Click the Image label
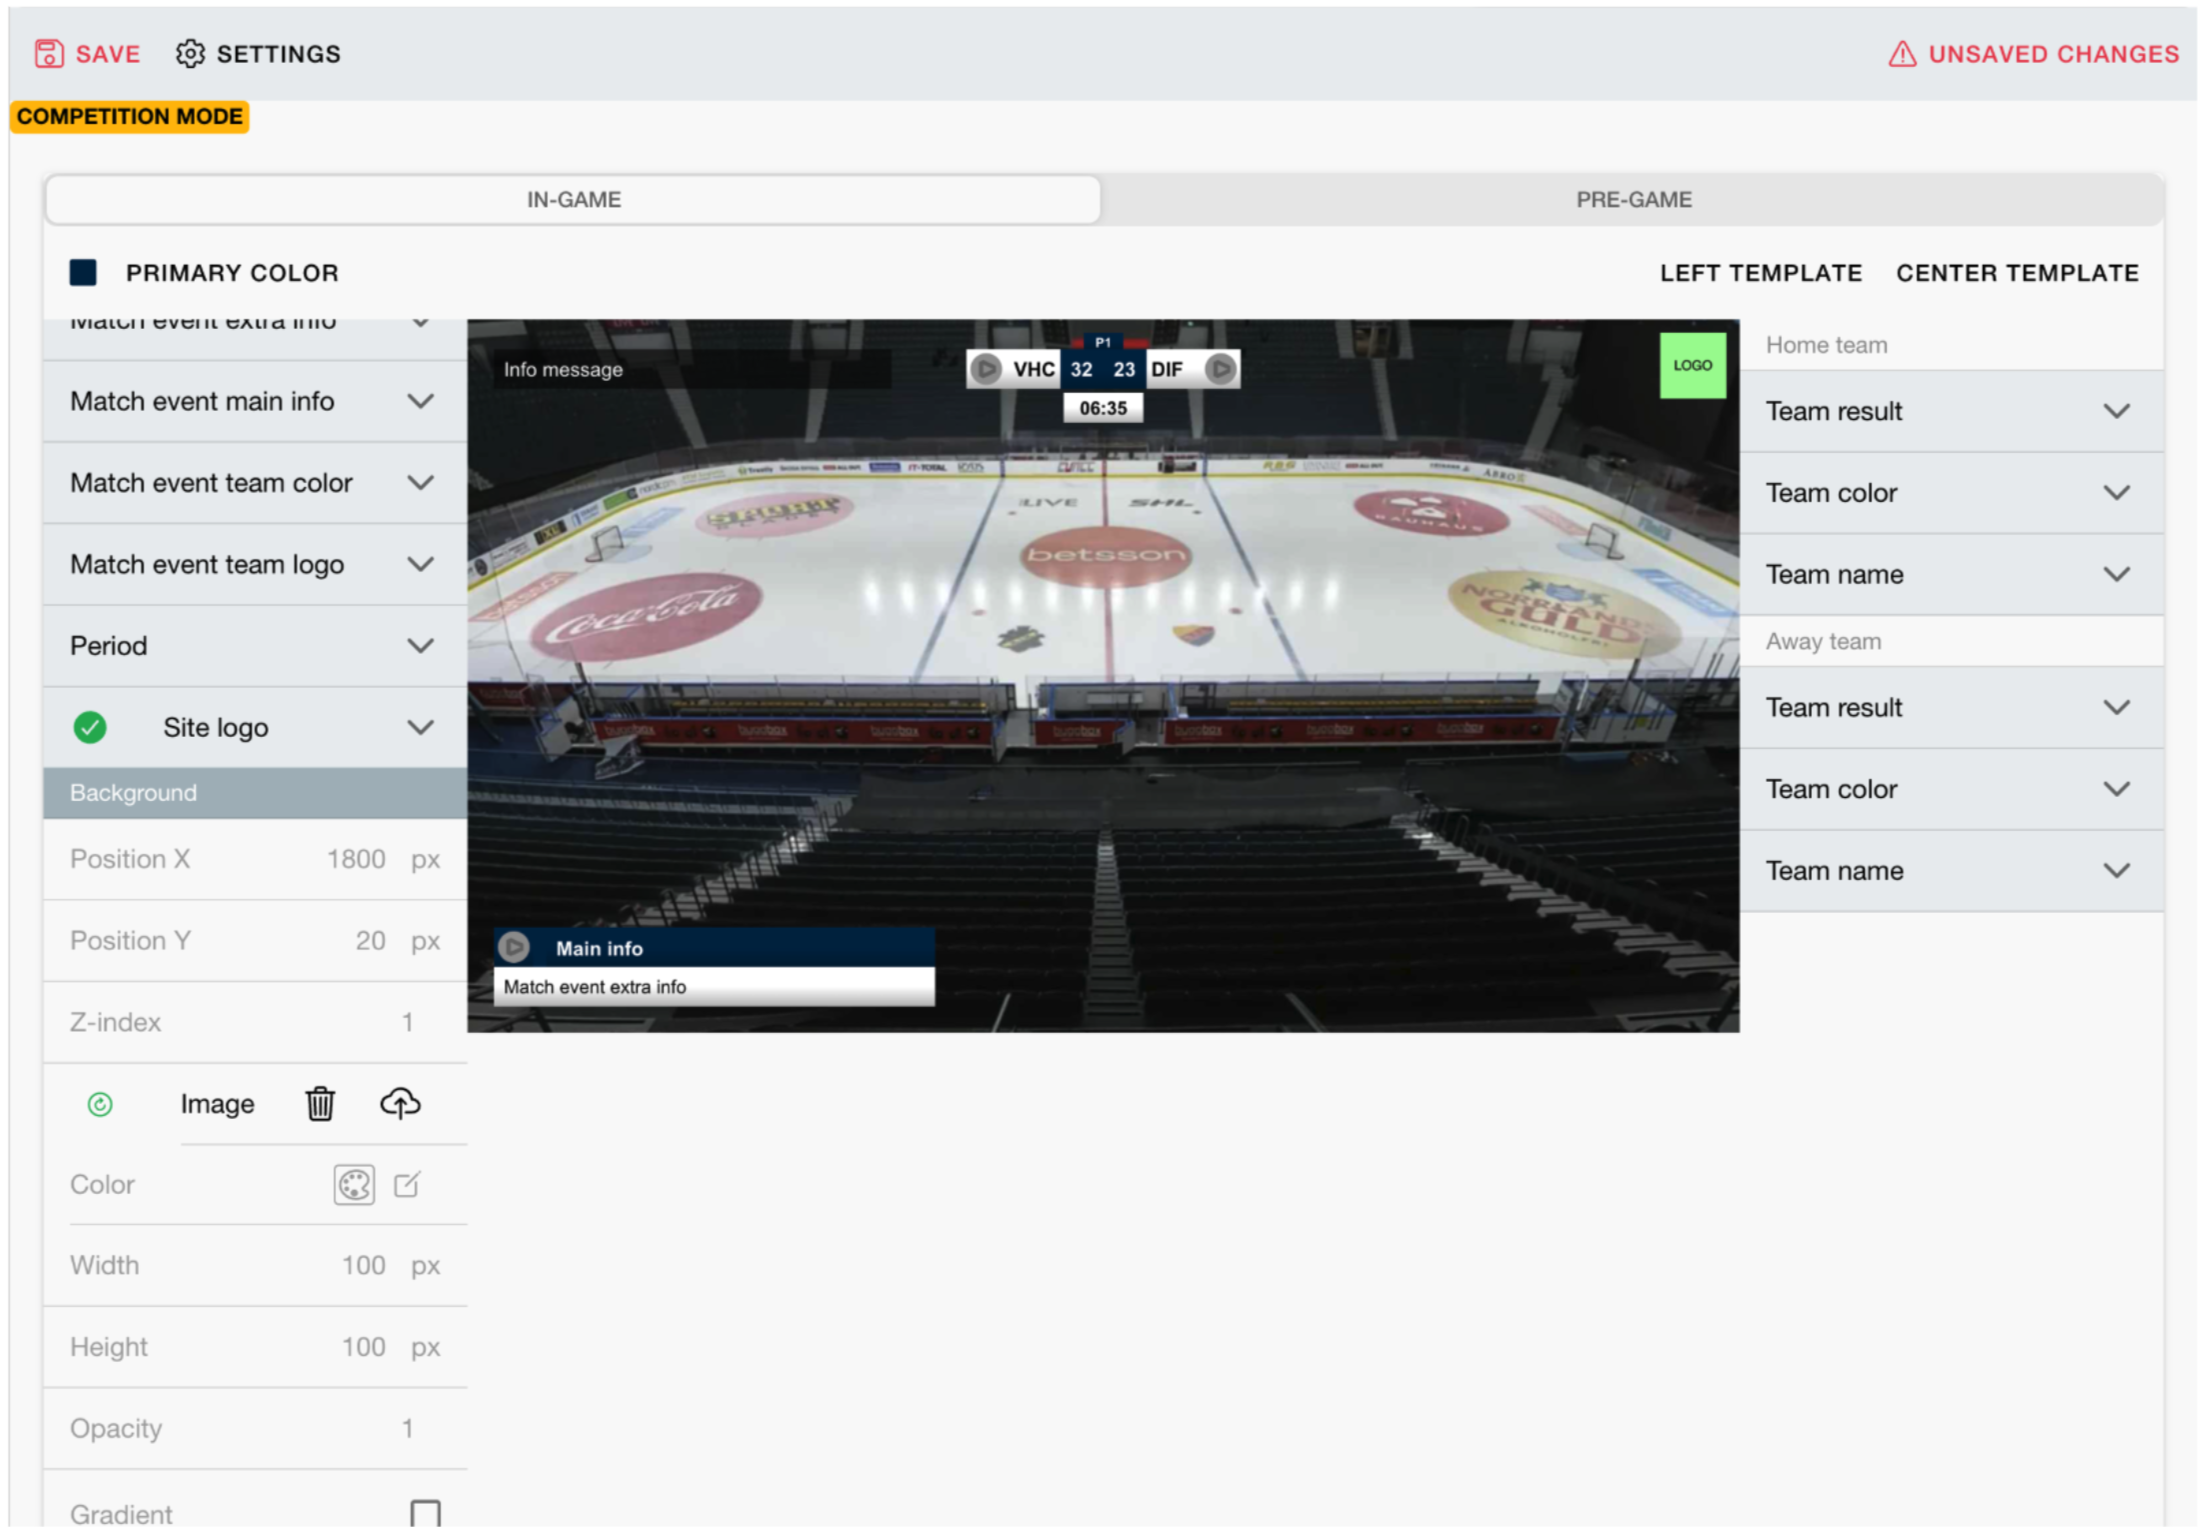The height and width of the screenshot is (1530, 2198). click(217, 1104)
